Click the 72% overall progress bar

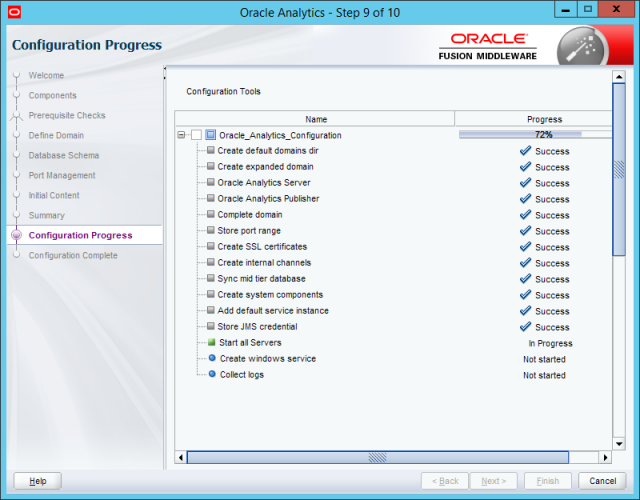coord(535,134)
